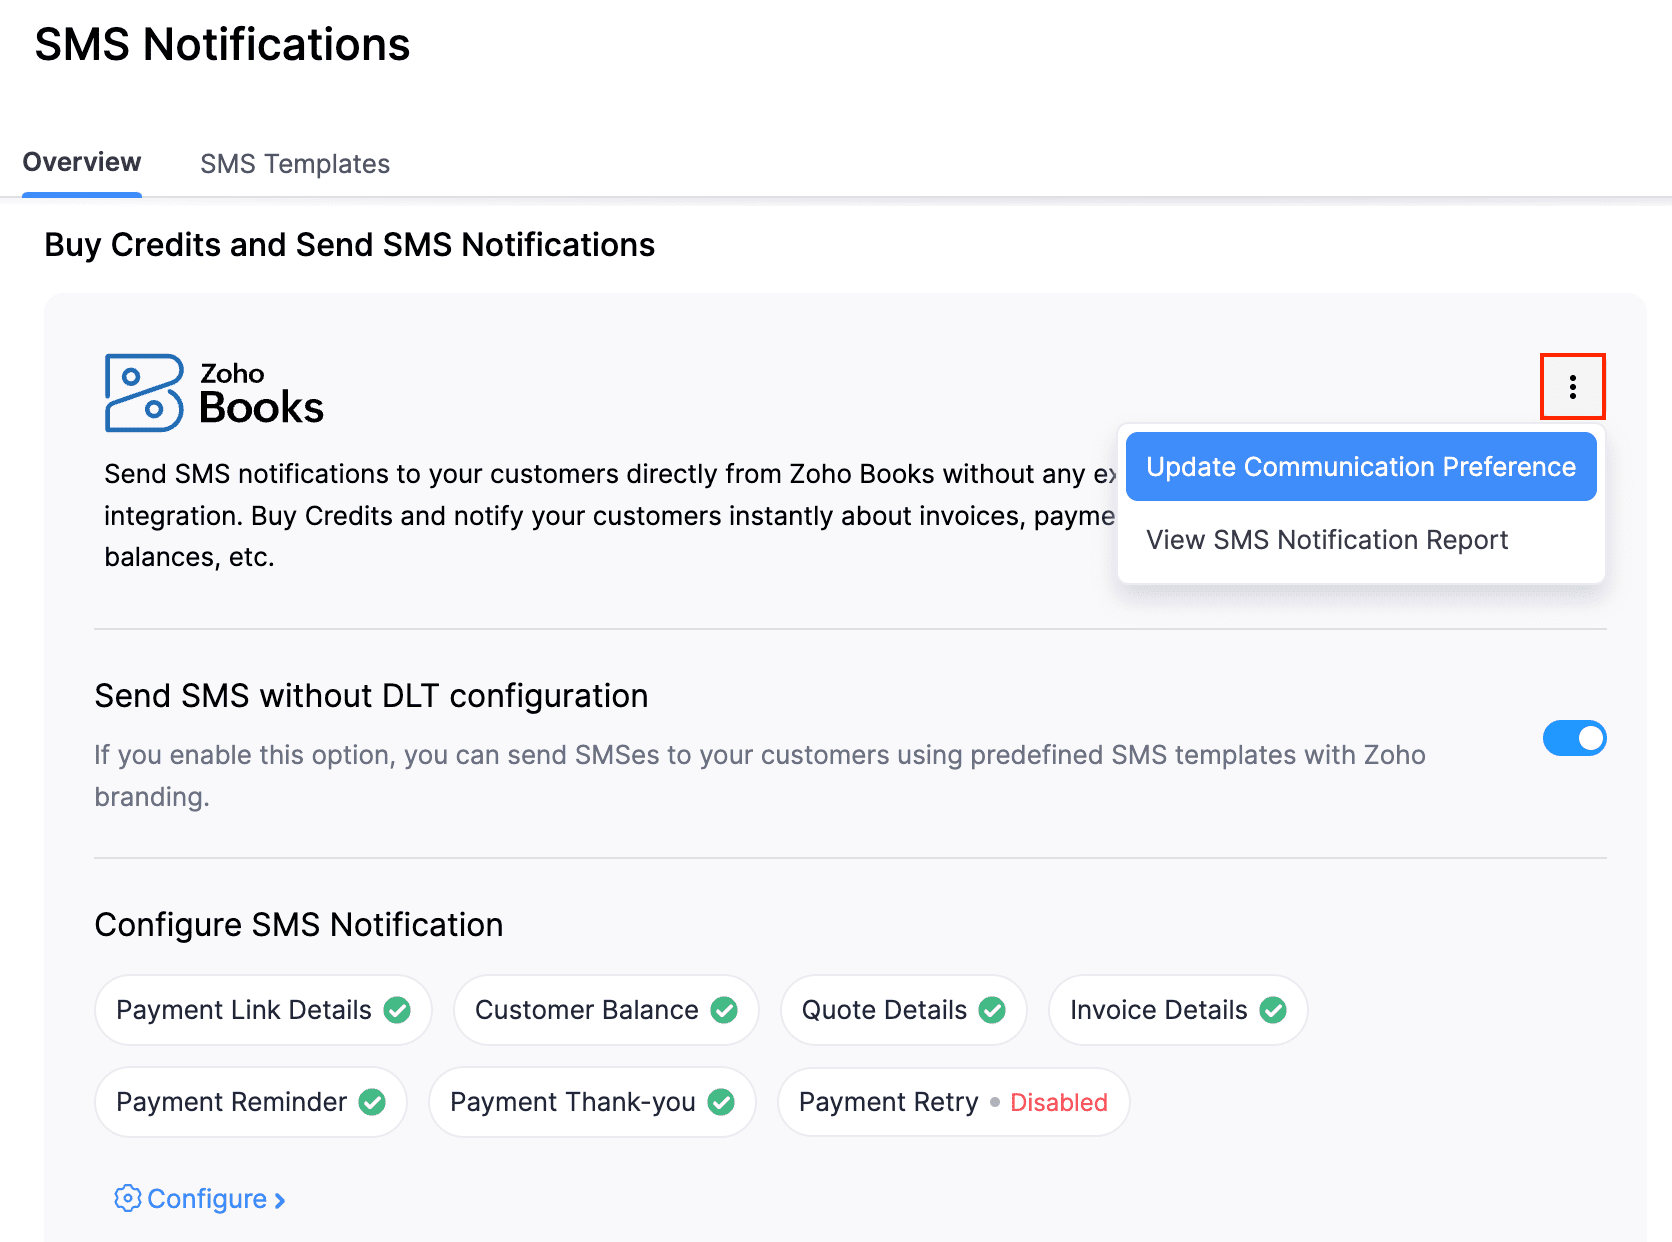1672x1242 pixels.
Task: Click the Configure link
Action: point(207,1198)
